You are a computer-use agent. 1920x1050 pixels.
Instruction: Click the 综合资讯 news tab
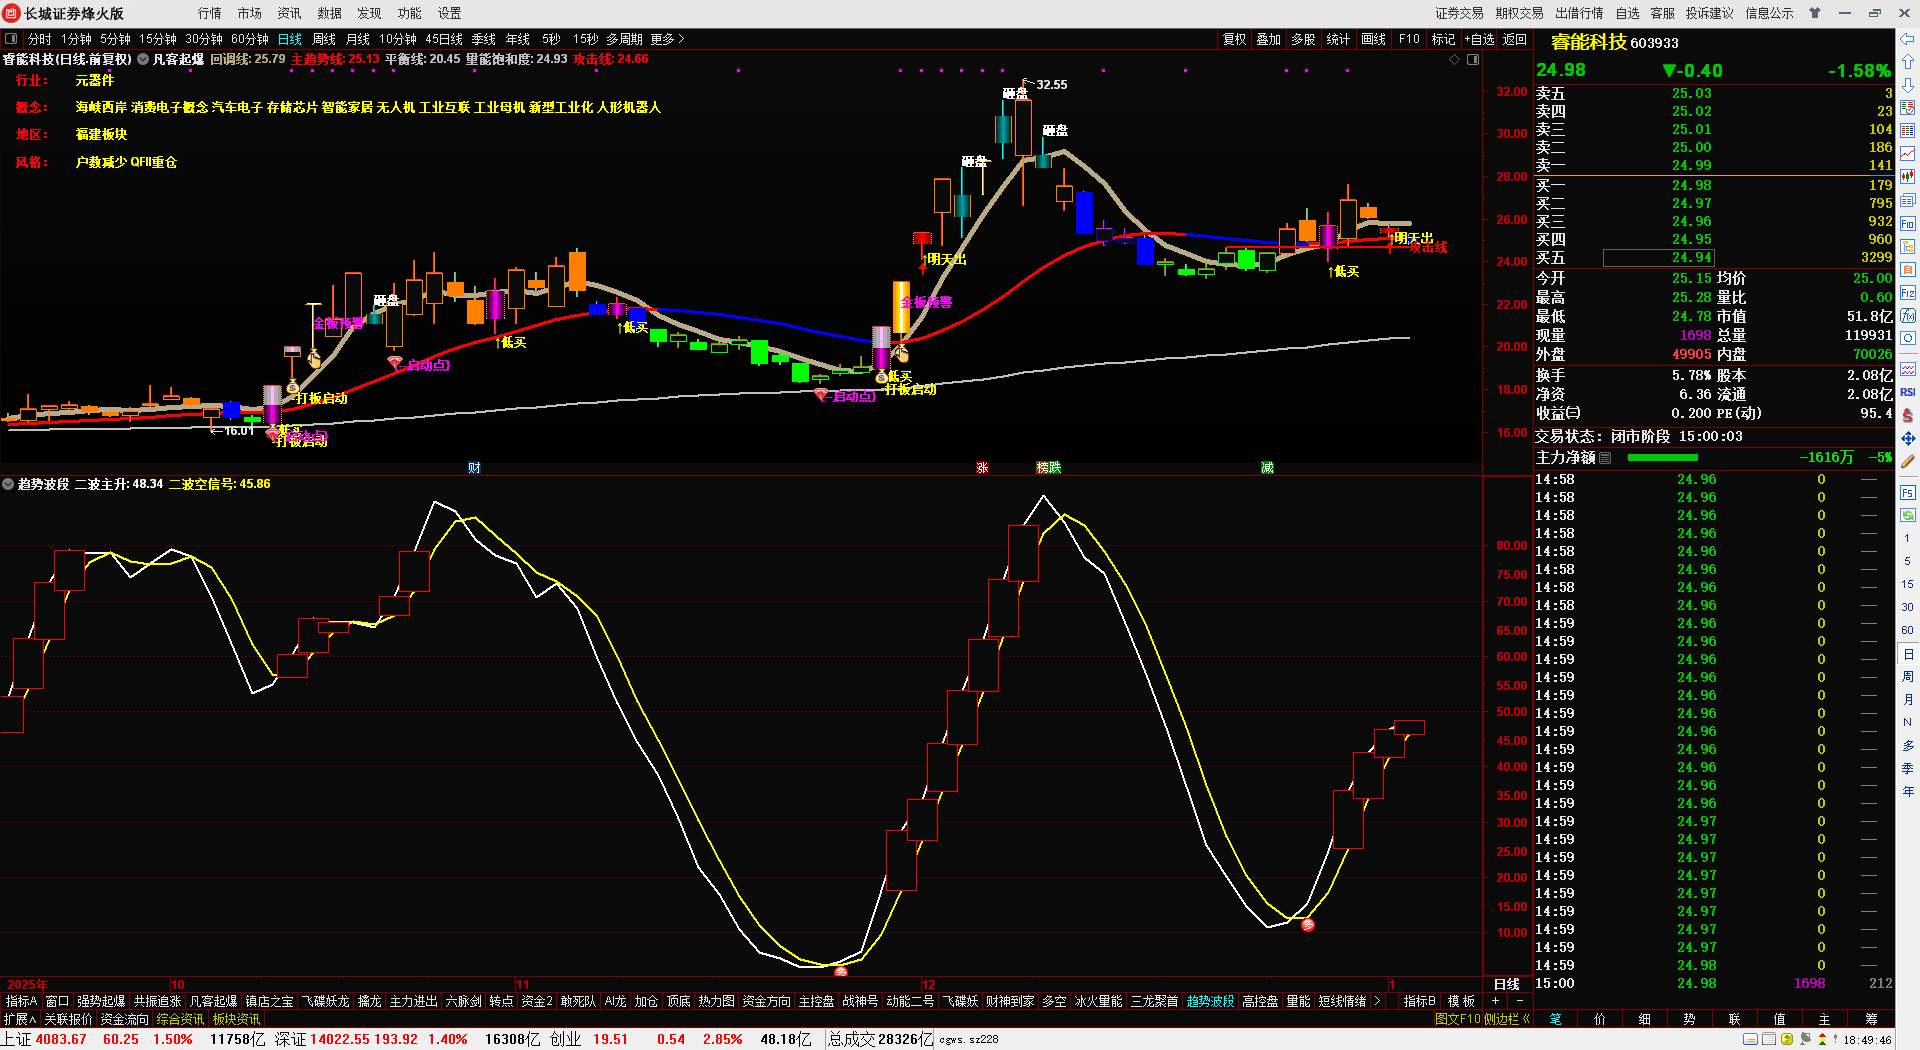(x=180, y=1019)
